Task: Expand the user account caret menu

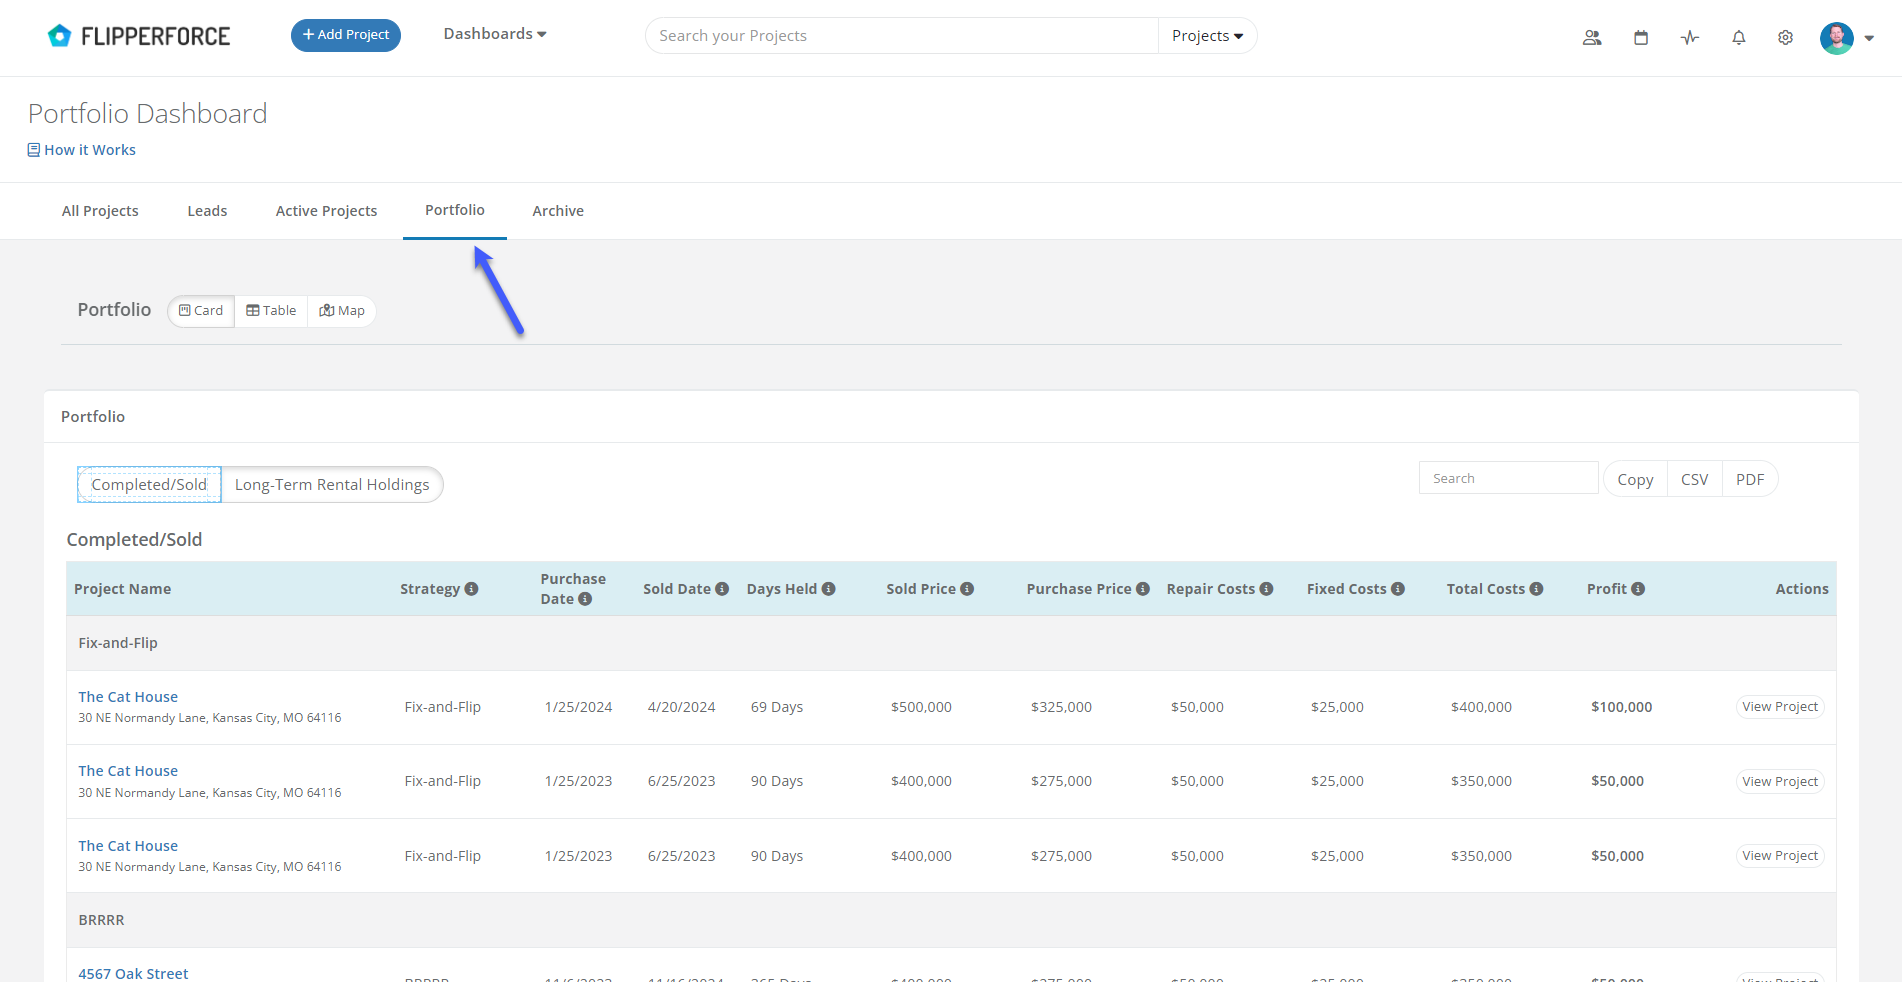Action: point(1869,38)
